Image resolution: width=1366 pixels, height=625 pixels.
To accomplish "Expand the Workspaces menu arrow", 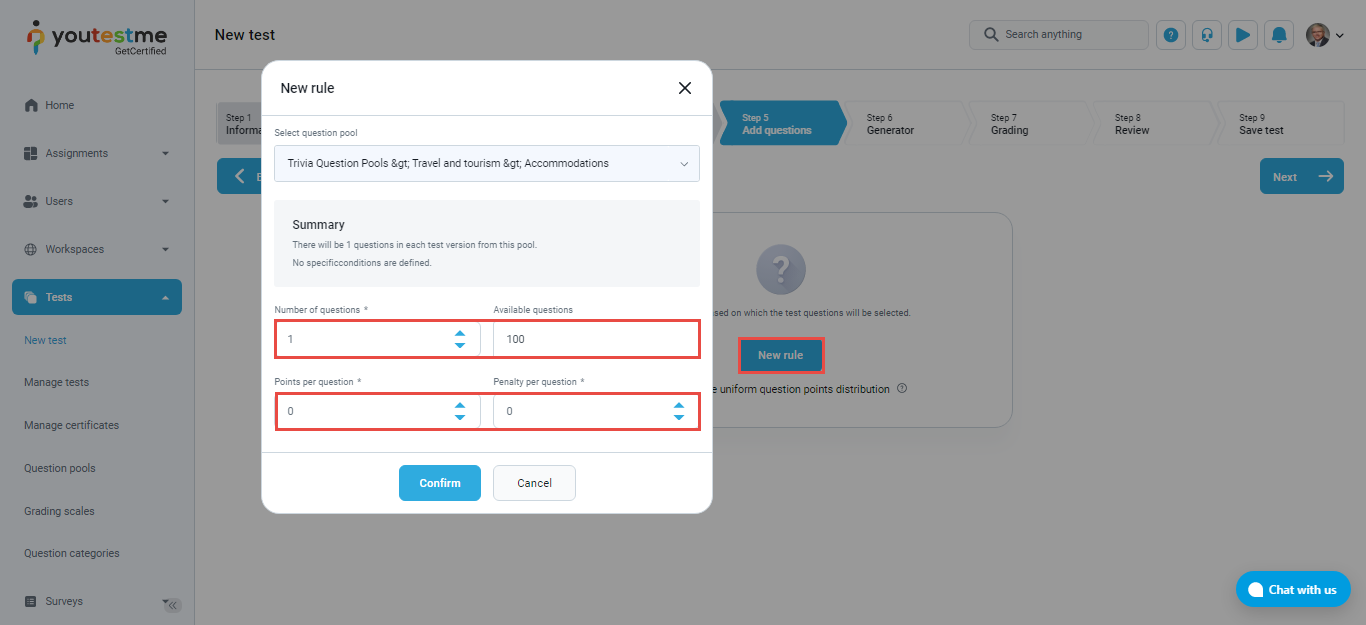I will [165, 249].
